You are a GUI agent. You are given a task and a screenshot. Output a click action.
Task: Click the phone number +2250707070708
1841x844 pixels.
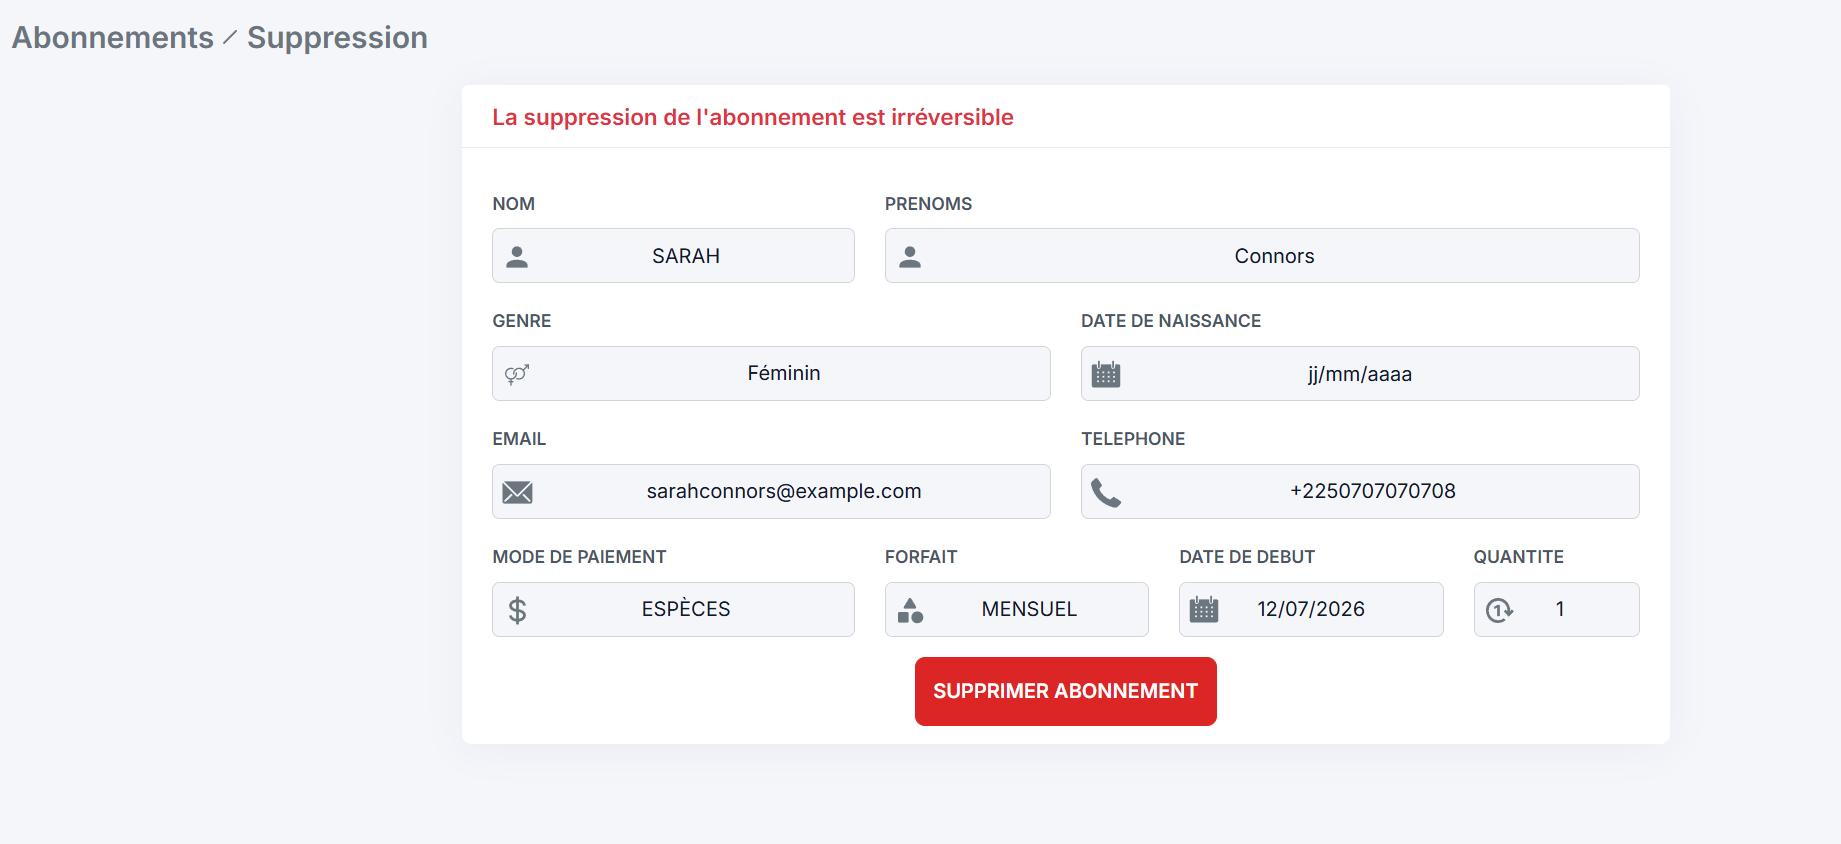coord(1373,491)
